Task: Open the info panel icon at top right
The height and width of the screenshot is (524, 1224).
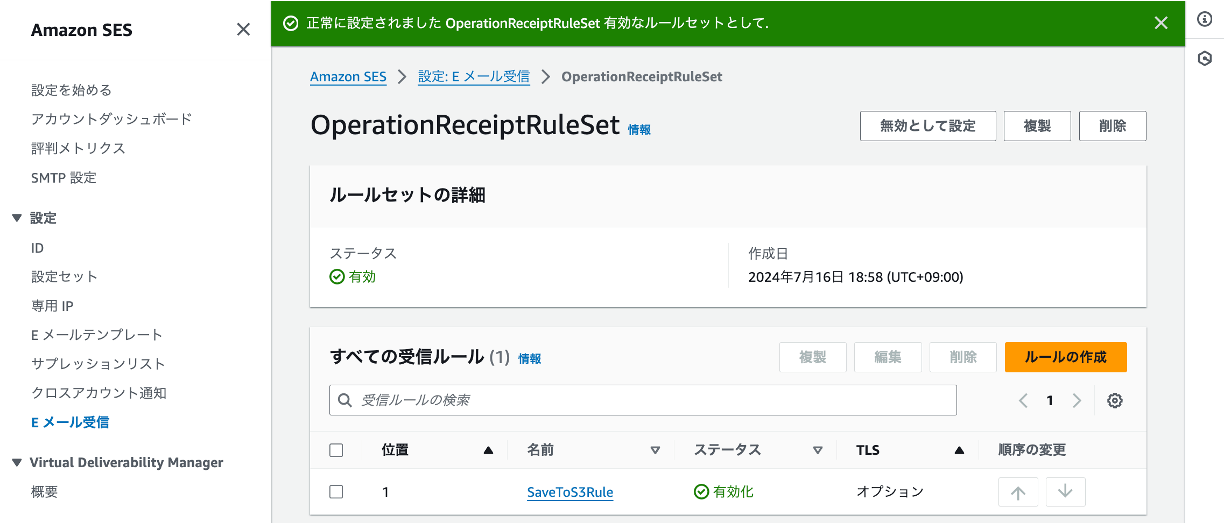Action: tap(1205, 21)
